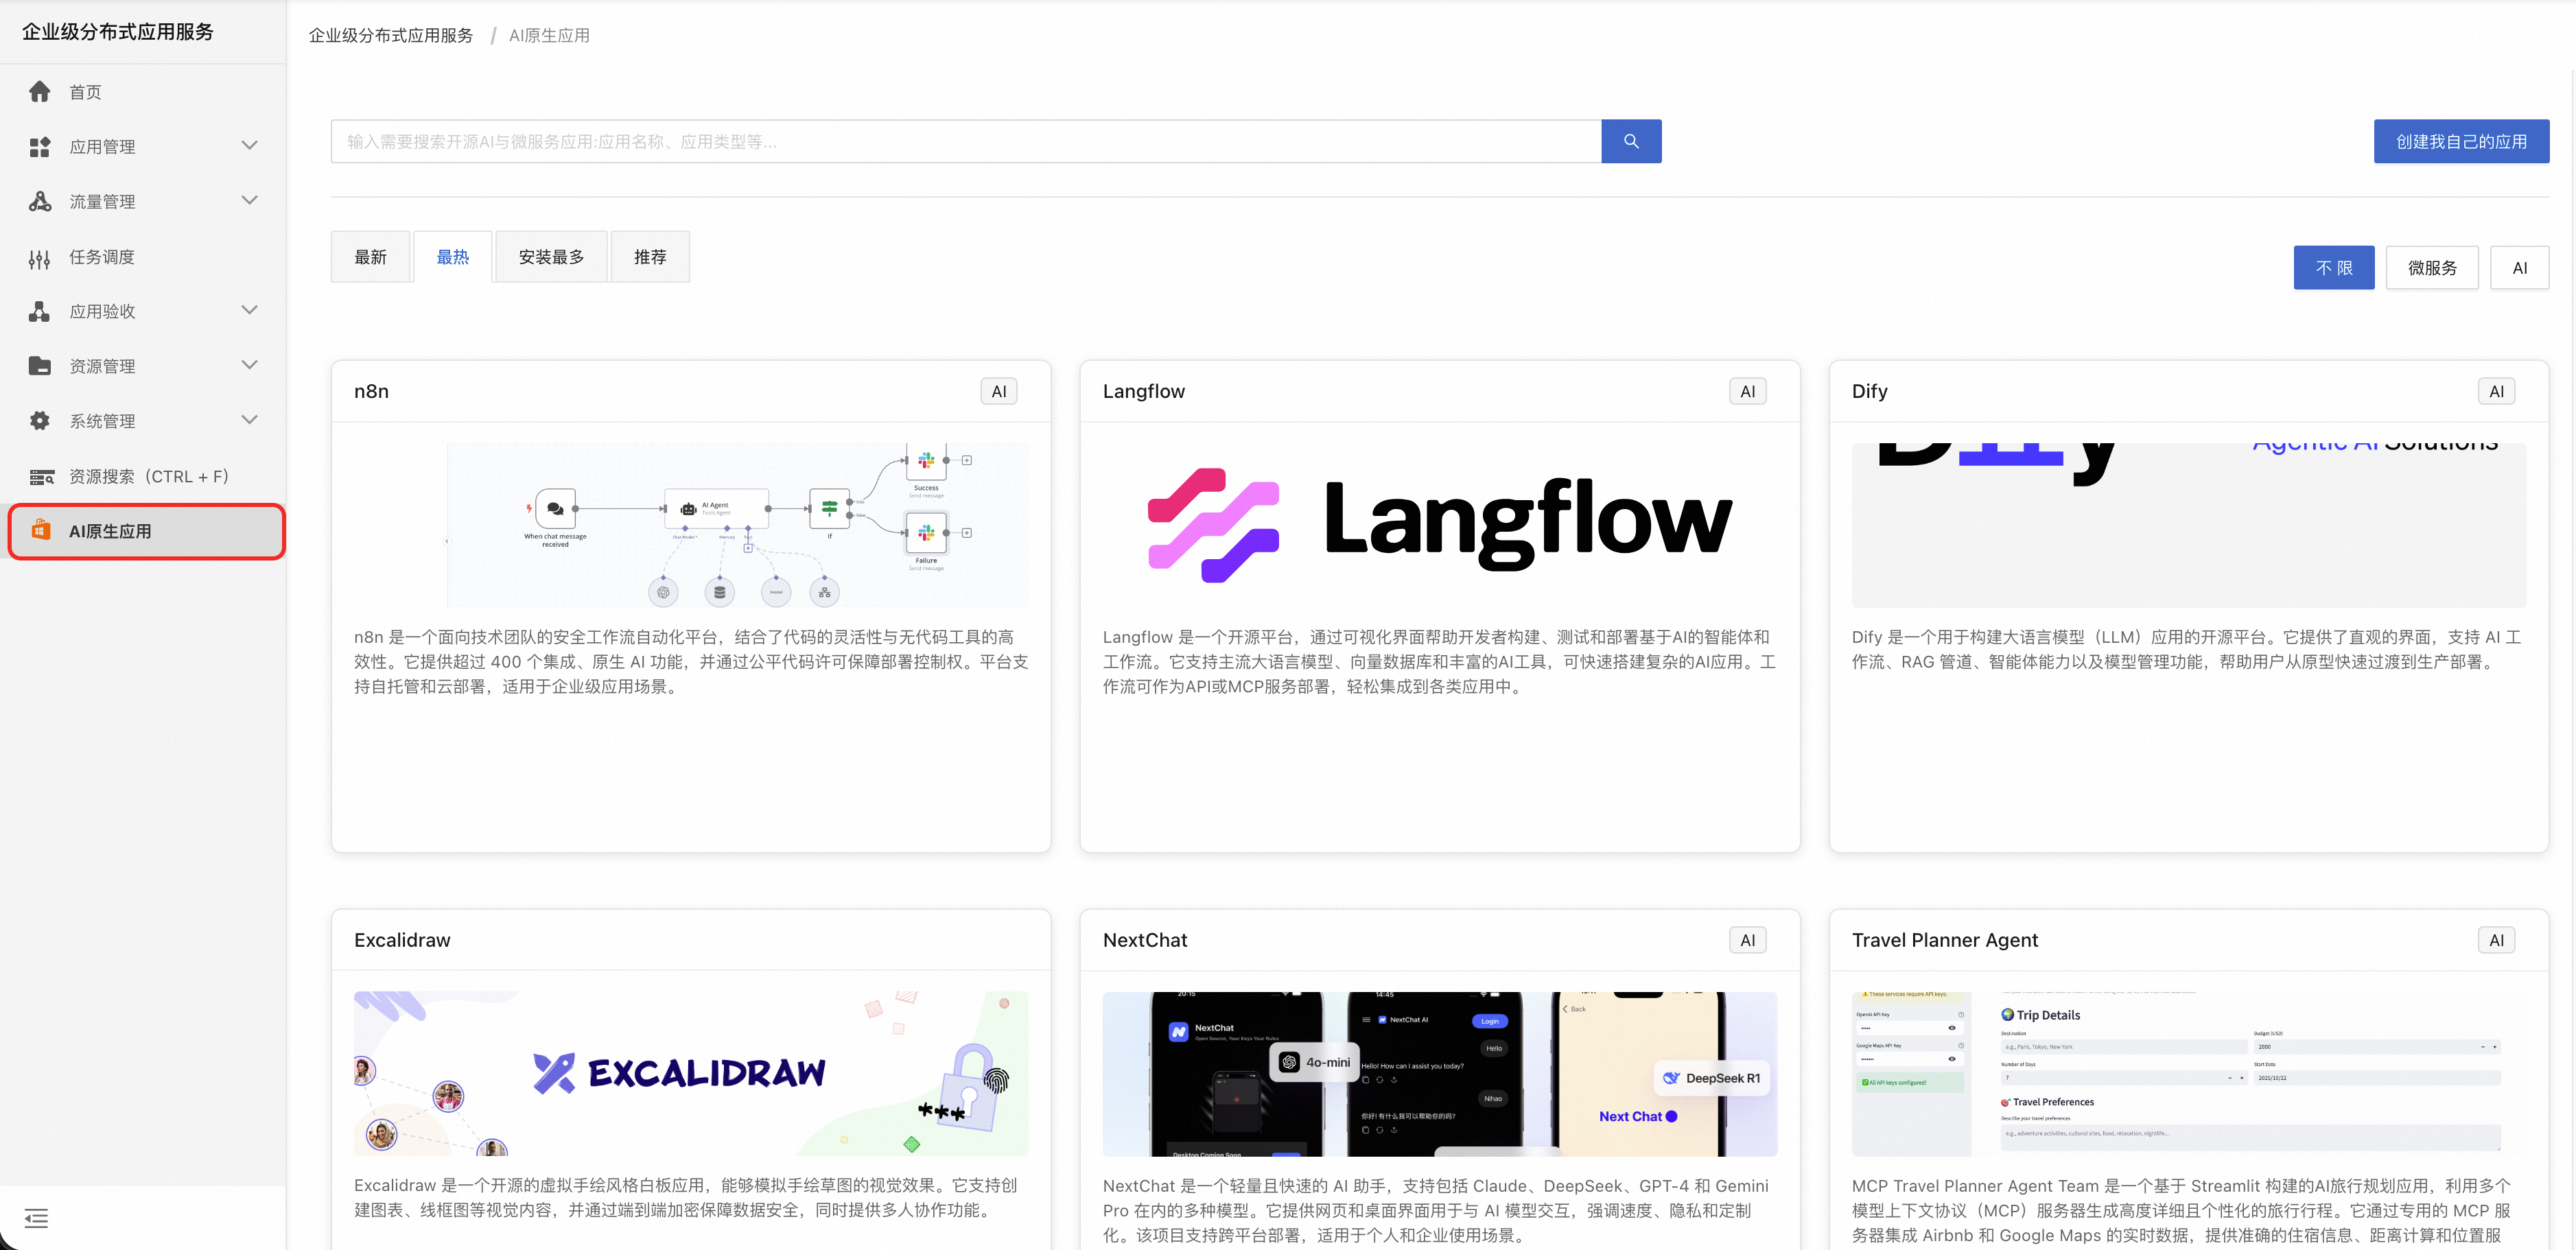The width and height of the screenshot is (2576, 1250).
Task: Select the AI category filter
Action: click(x=2518, y=268)
